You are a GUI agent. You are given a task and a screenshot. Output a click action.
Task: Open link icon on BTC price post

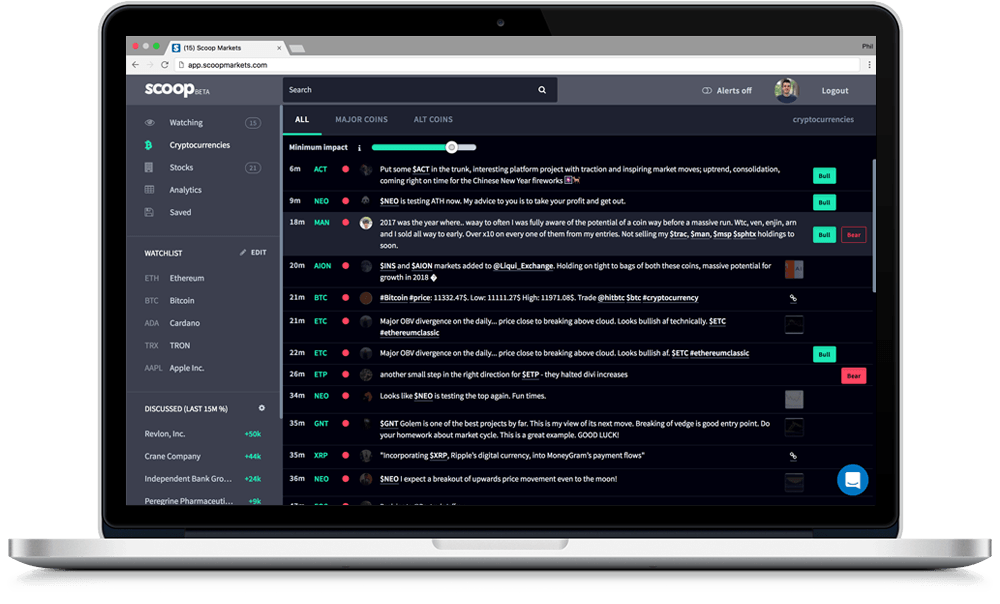click(x=793, y=298)
